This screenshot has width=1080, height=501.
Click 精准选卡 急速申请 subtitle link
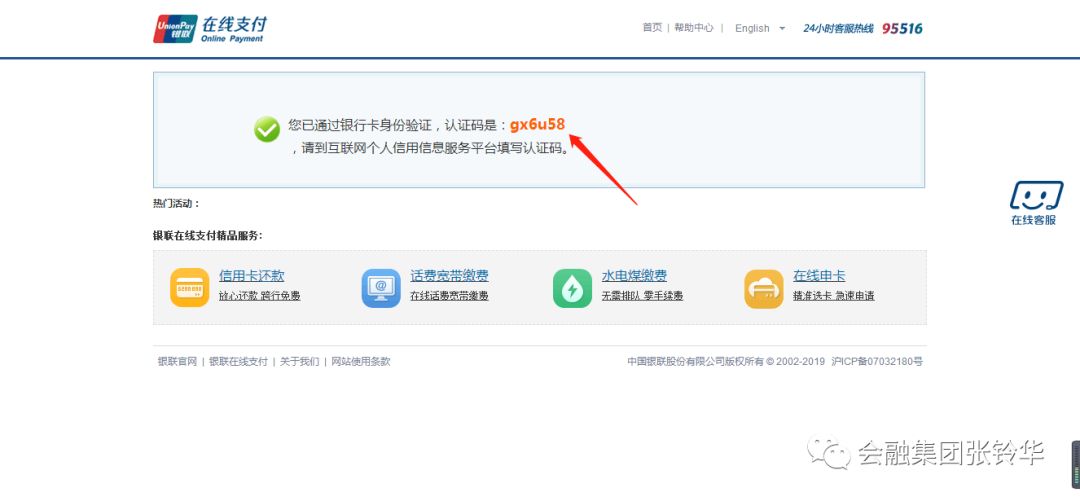tap(833, 296)
